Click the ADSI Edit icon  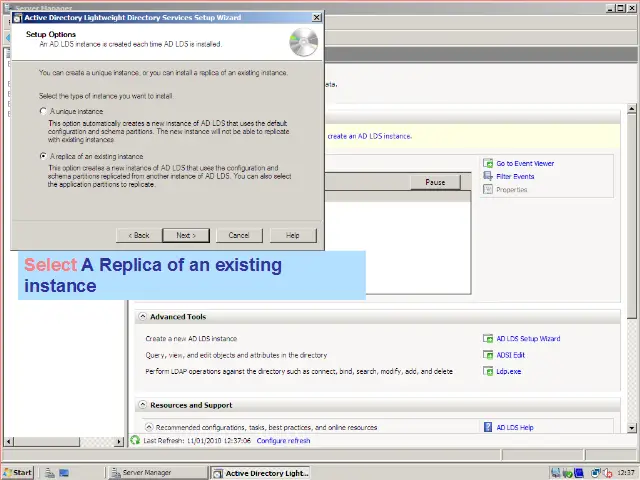tap(488, 355)
